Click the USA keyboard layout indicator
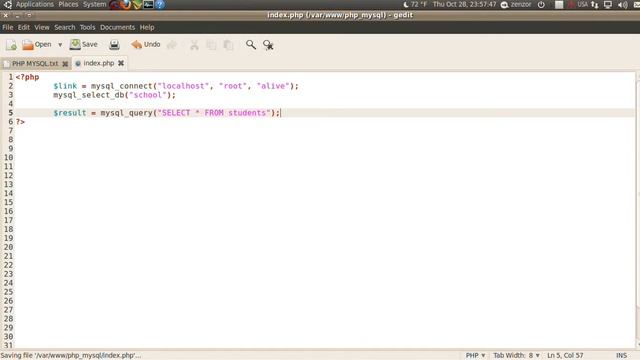The height and width of the screenshot is (360, 640). click(582, 4)
